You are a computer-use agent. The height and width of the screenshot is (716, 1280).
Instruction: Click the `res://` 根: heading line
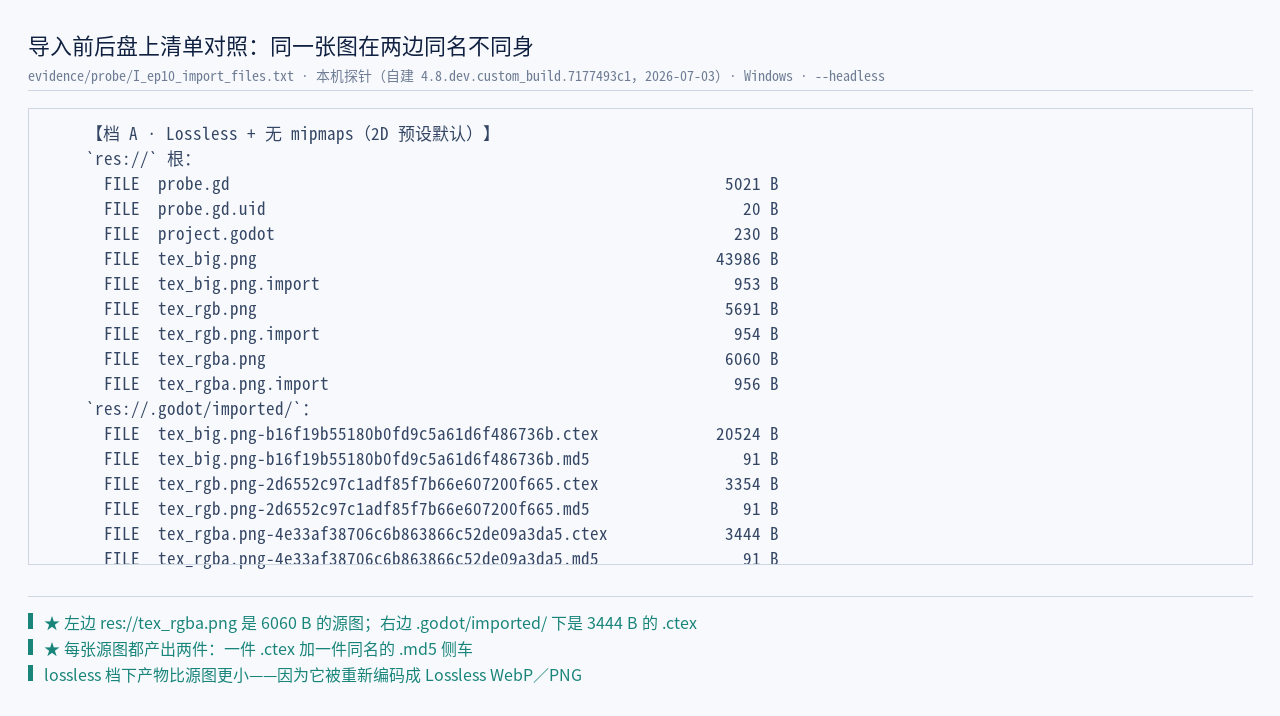pyautogui.click(x=139, y=159)
